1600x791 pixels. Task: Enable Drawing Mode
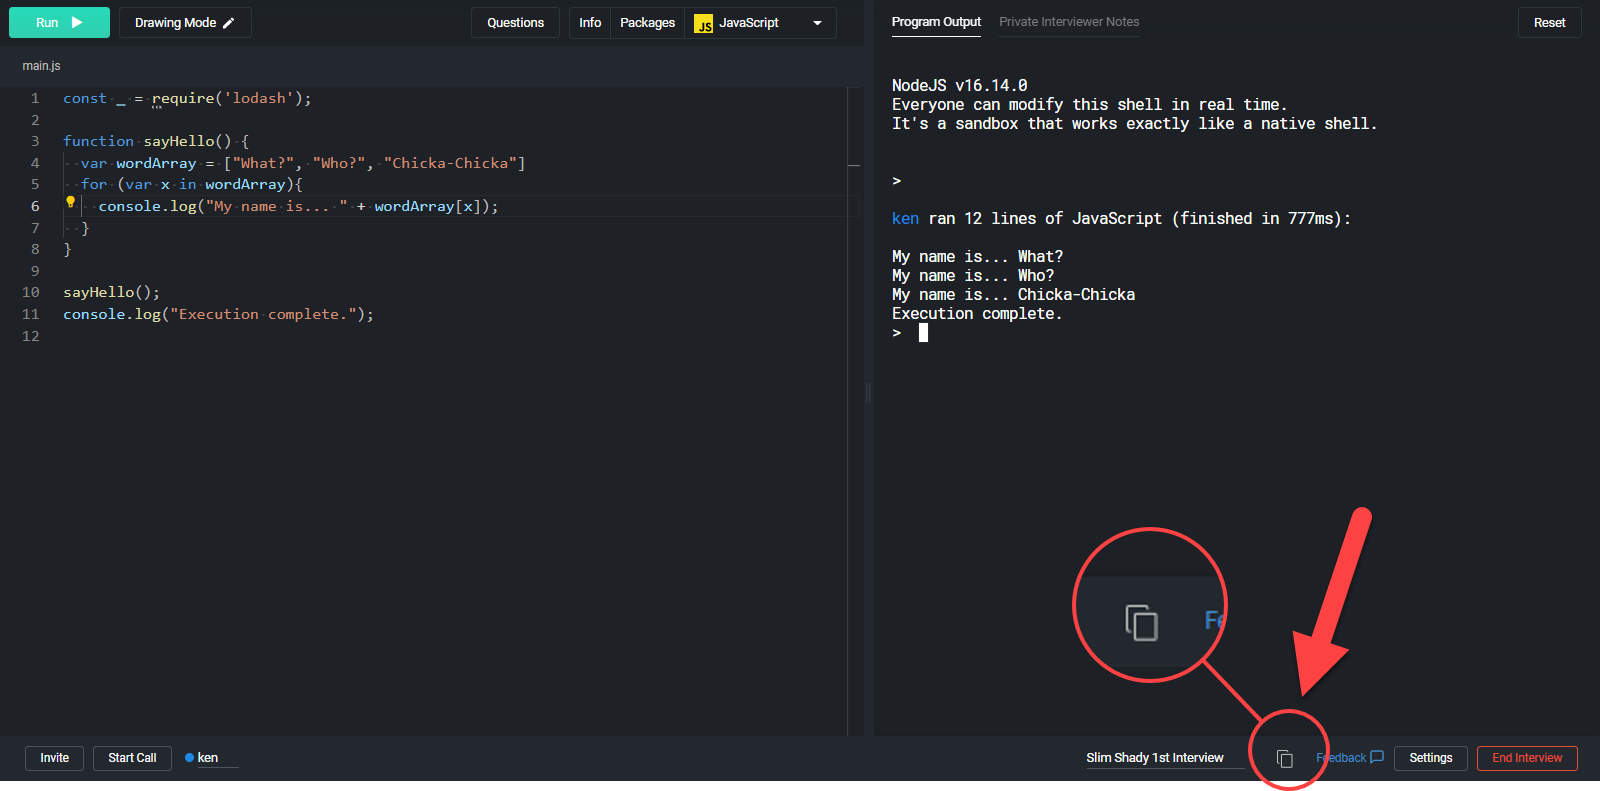point(185,22)
